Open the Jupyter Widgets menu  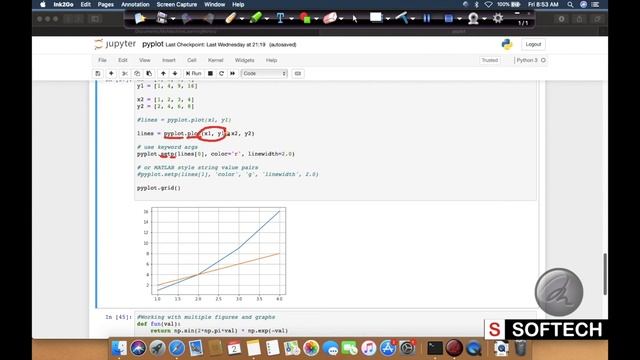click(244, 60)
